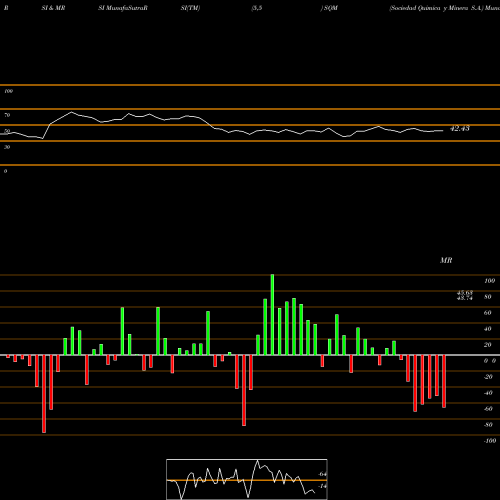Click the (5,5 parameter text
Screen dimensions: 500x500
pyautogui.click(x=257, y=8)
